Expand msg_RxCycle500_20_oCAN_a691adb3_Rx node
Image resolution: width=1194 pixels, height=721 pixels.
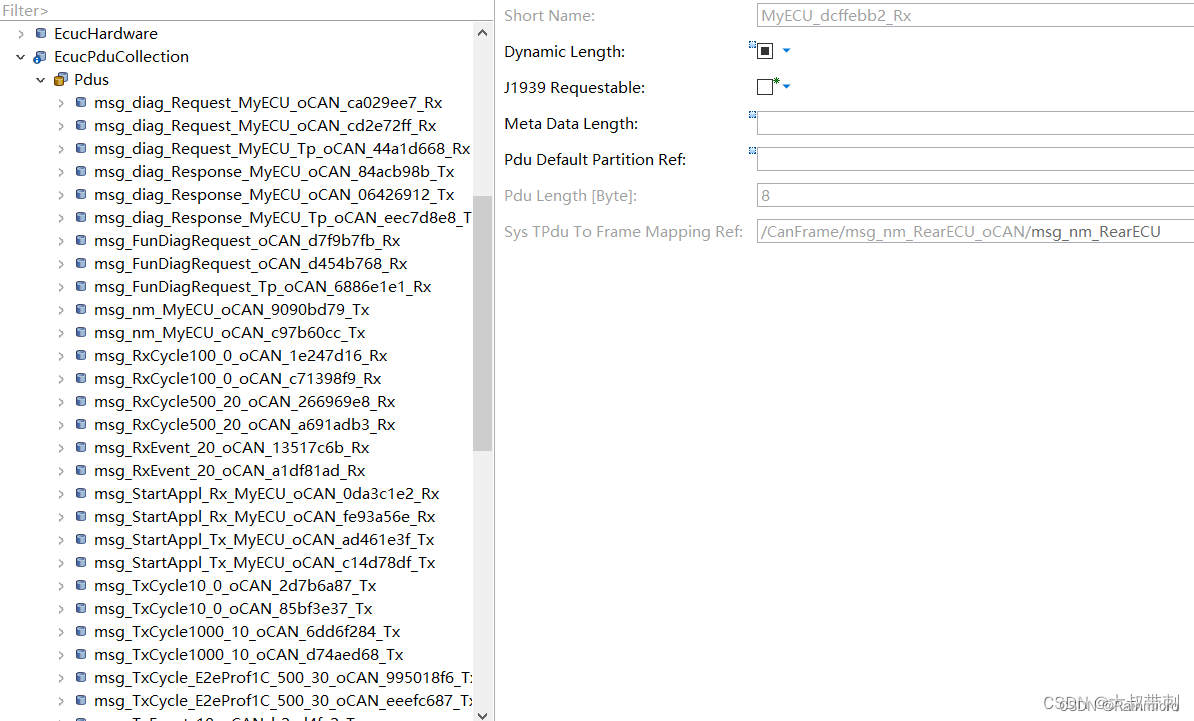[x=61, y=424]
